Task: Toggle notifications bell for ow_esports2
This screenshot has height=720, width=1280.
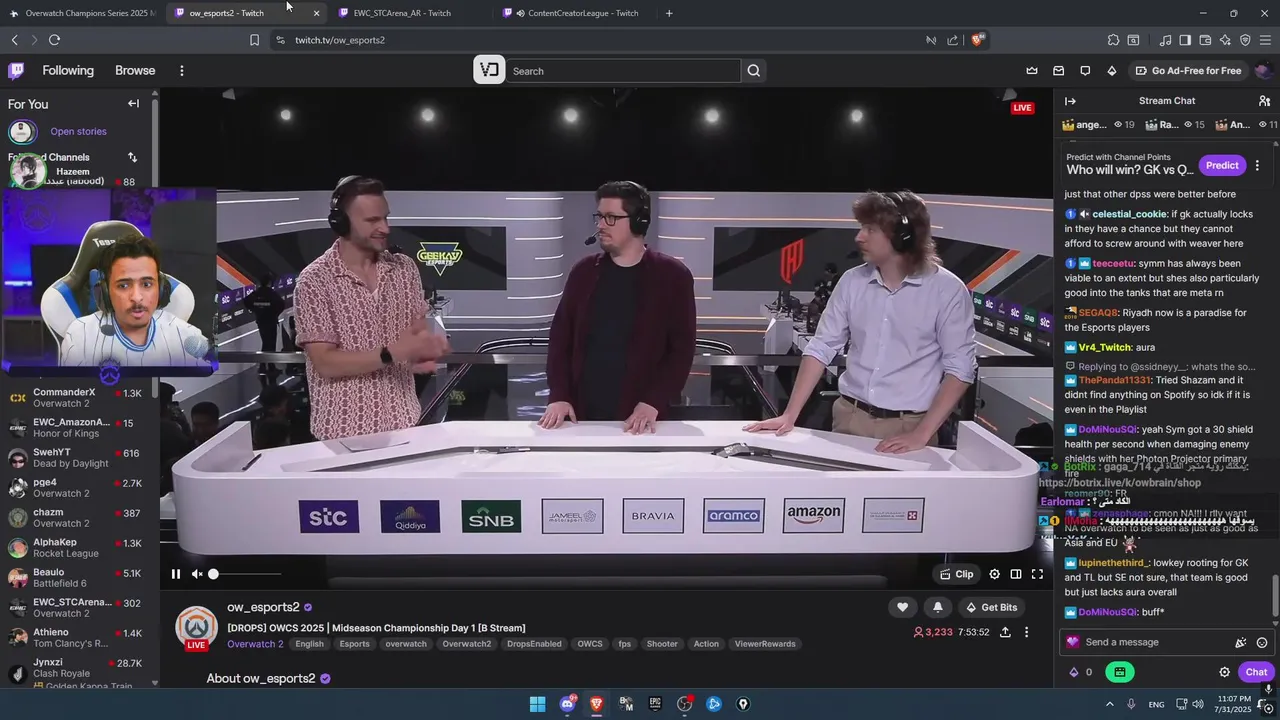Action: tap(937, 607)
